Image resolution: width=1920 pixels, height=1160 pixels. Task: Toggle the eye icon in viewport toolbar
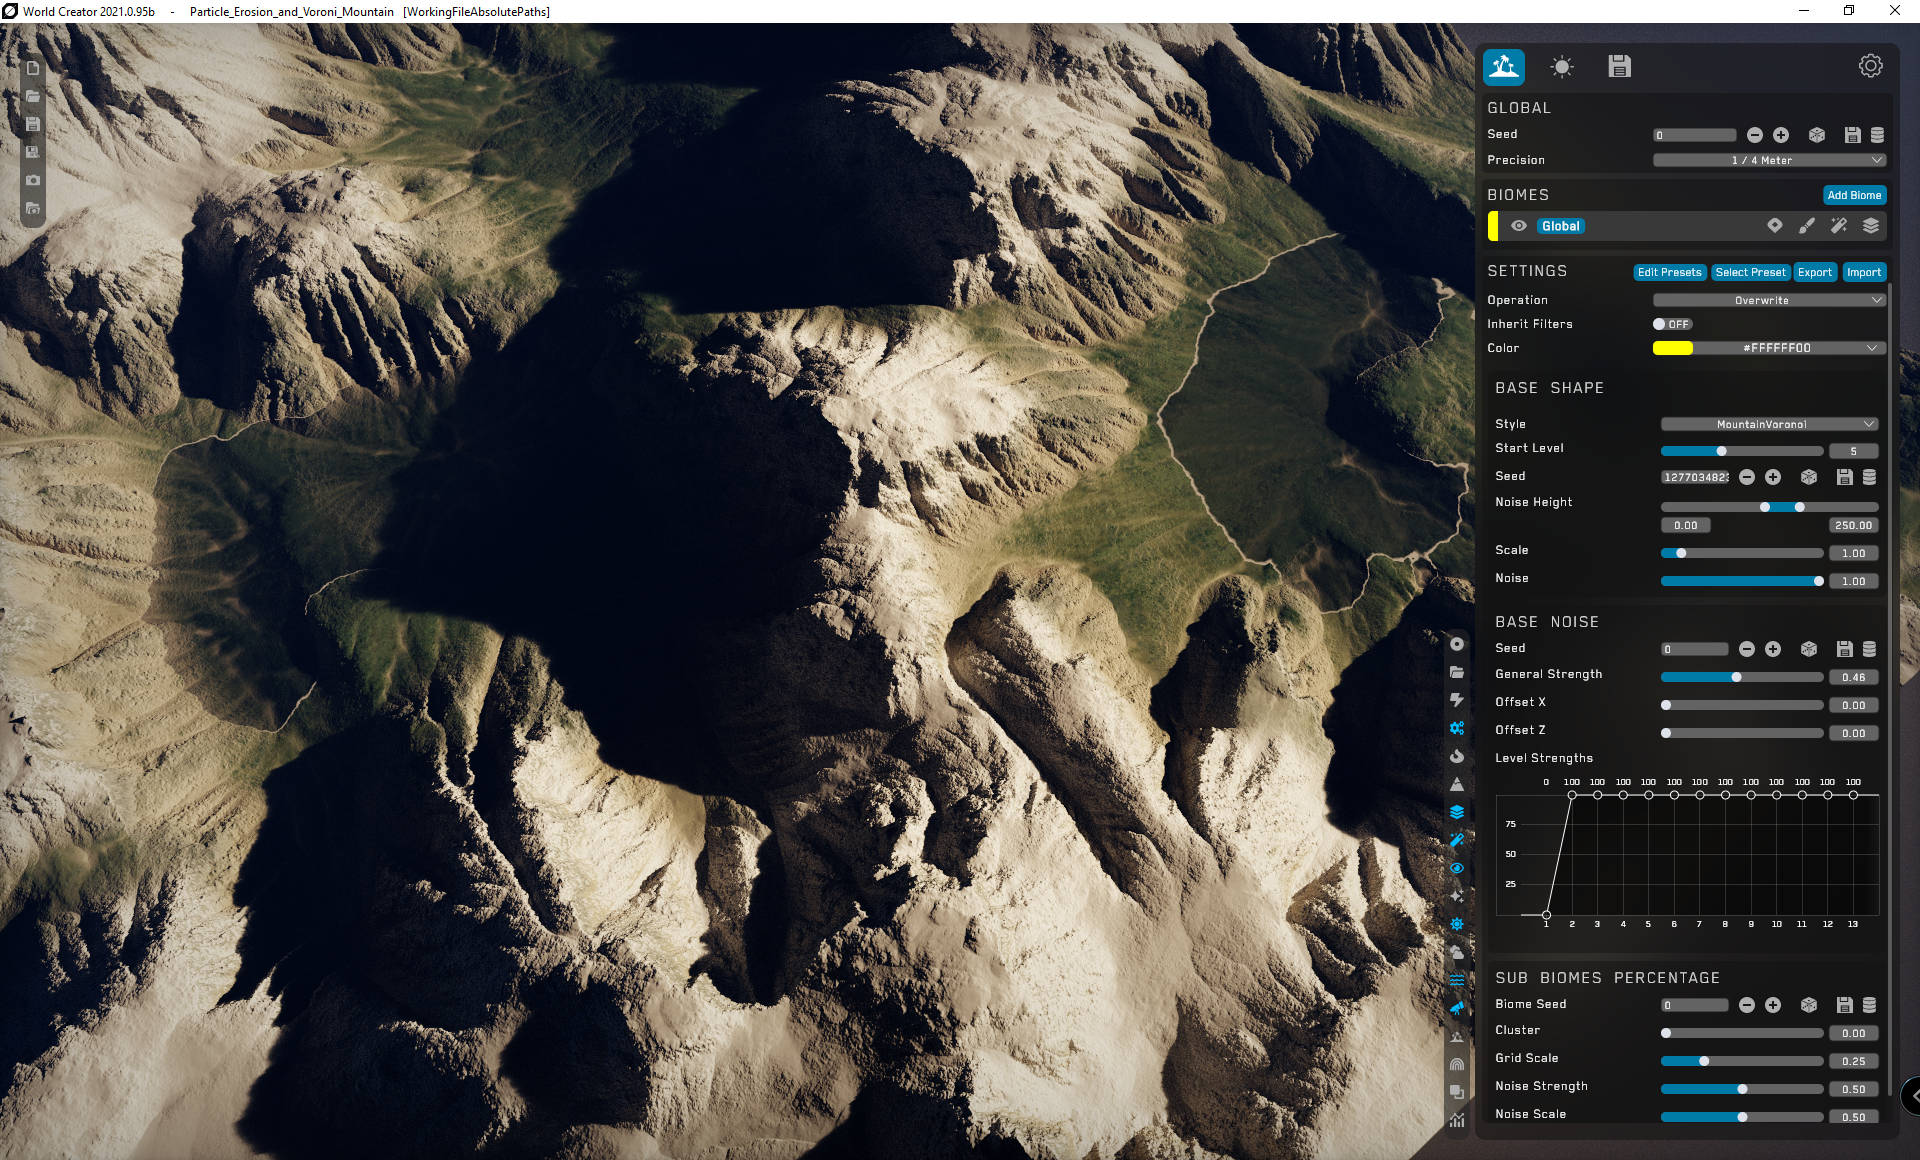pyautogui.click(x=1457, y=868)
